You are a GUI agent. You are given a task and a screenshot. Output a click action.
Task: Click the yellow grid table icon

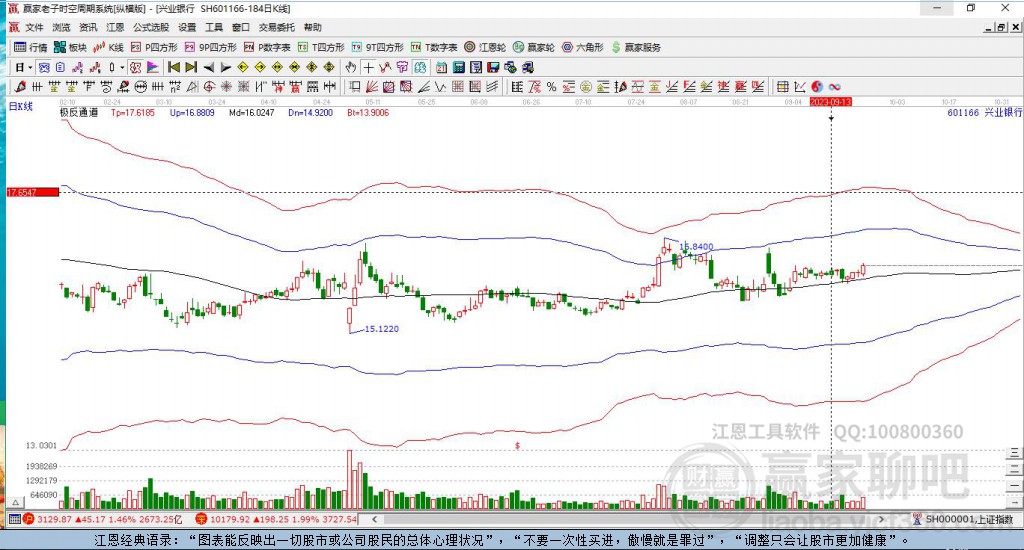[x=782, y=86]
